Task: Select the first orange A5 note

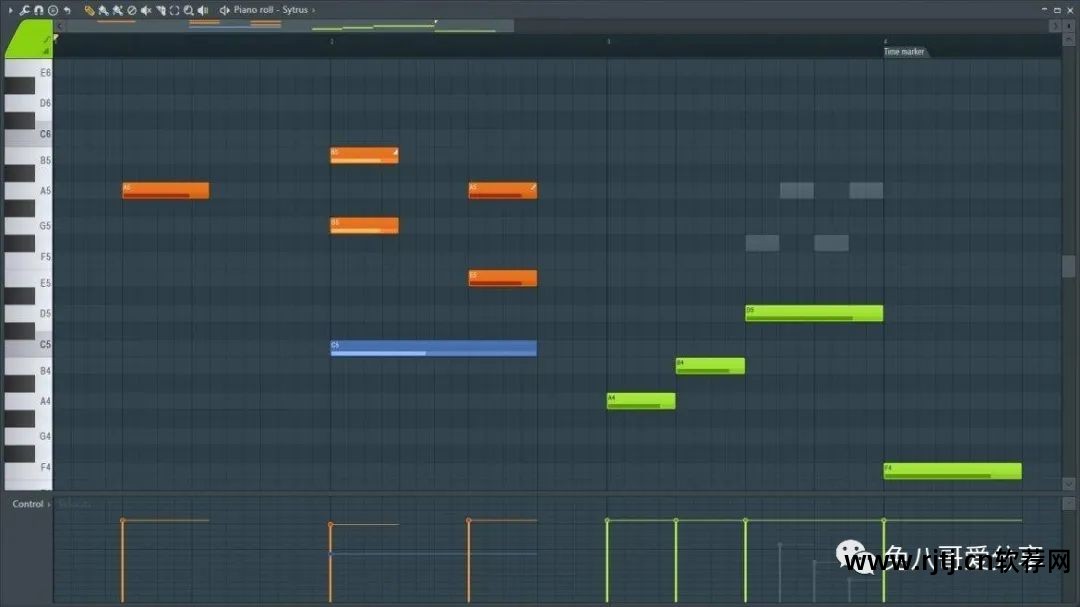Action: [x=165, y=190]
